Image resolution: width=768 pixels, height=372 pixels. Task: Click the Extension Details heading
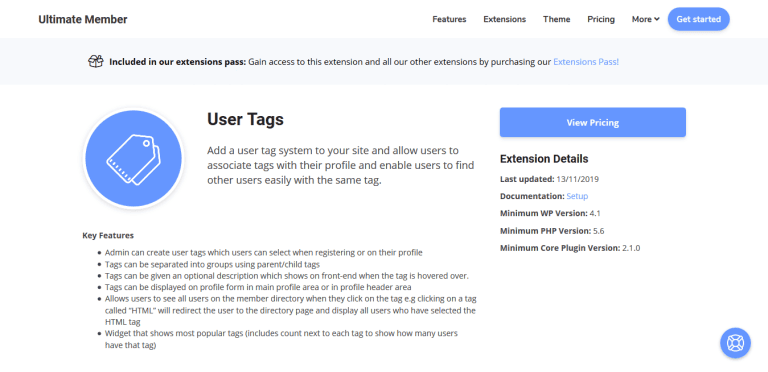[544, 159]
